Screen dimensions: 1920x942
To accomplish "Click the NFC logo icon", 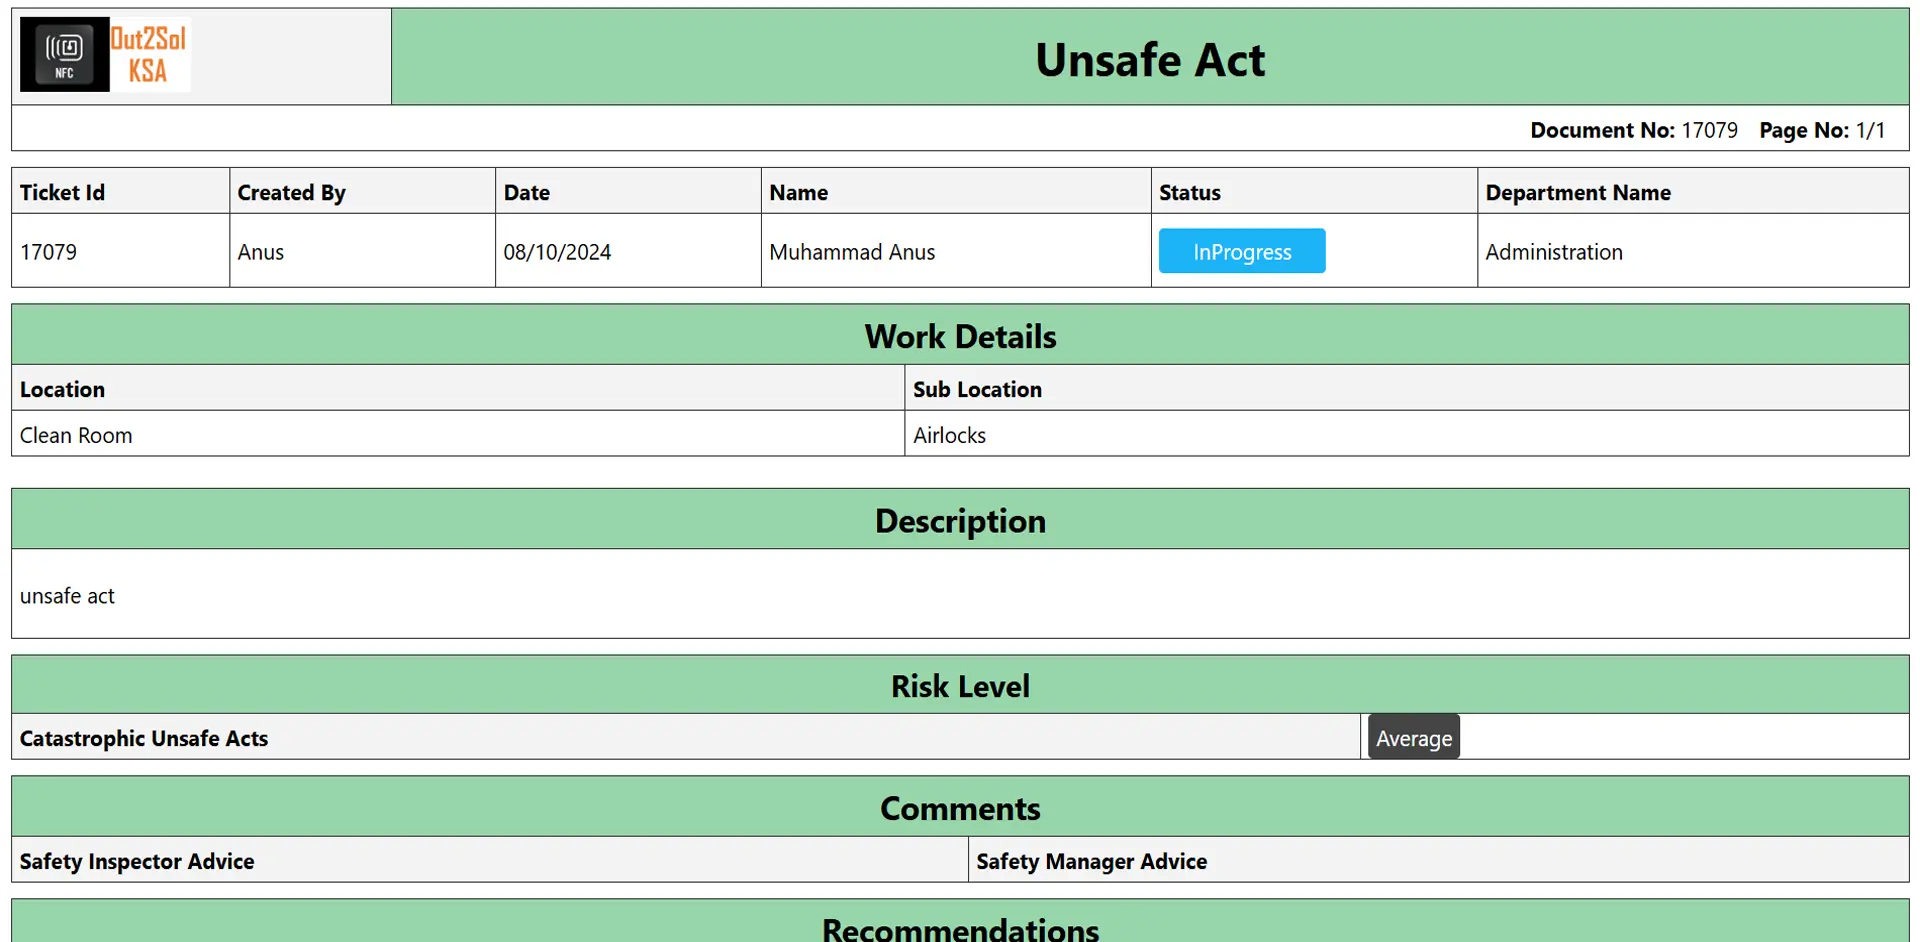I will coord(64,55).
